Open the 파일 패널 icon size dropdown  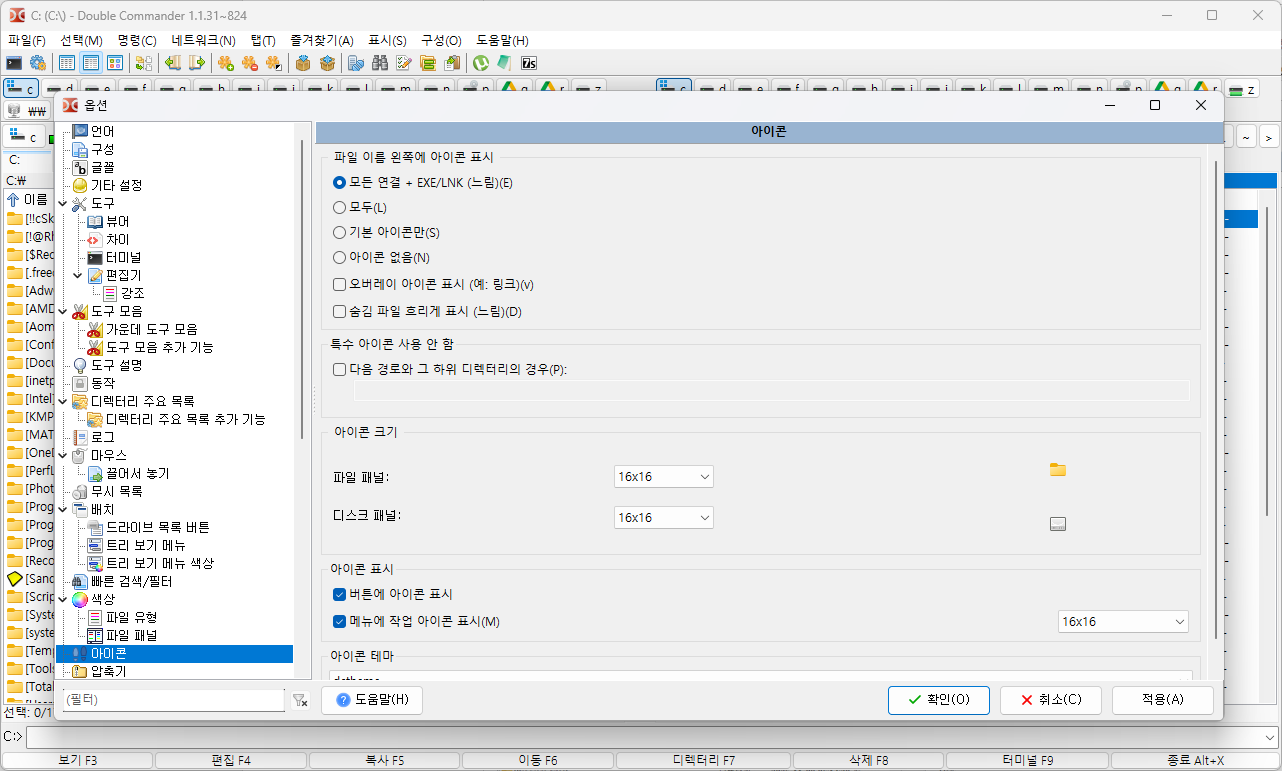tap(664, 477)
